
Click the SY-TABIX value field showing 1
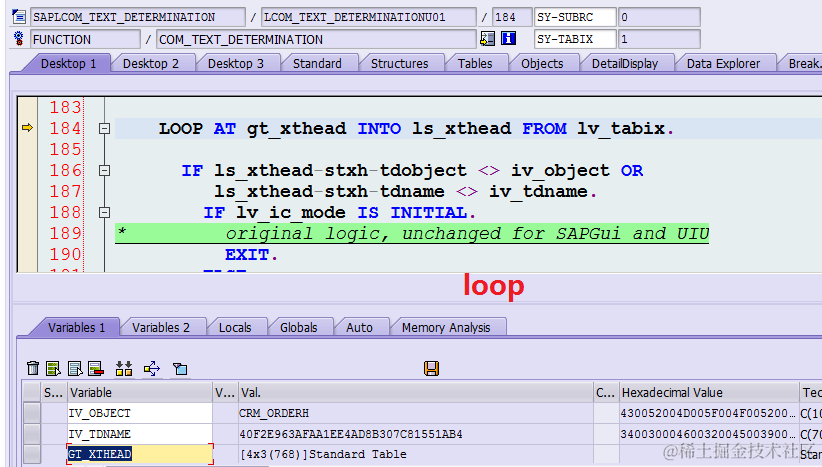659,39
